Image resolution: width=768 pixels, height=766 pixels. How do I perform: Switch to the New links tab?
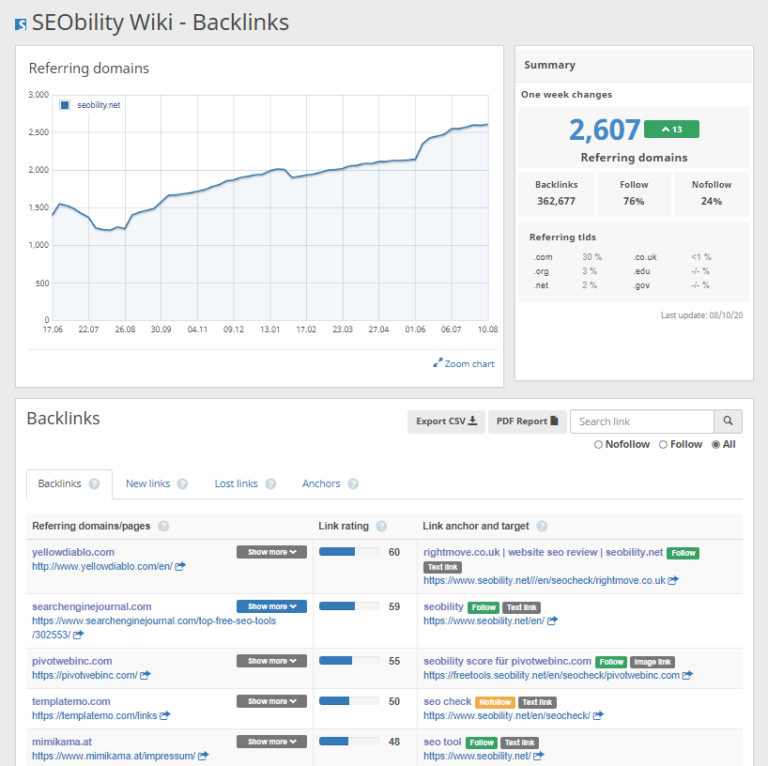tap(148, 484)
